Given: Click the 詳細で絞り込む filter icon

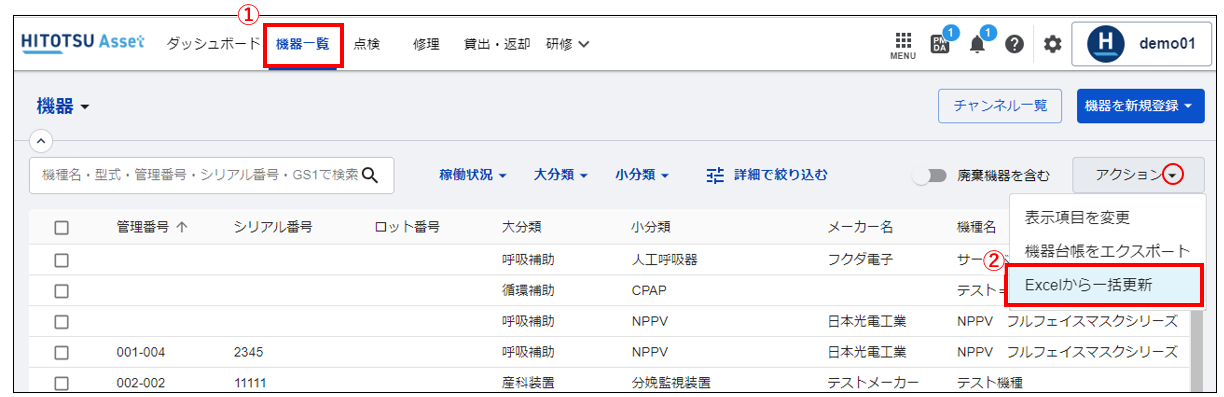Looking at the screenshot, I should click(714, 174).
